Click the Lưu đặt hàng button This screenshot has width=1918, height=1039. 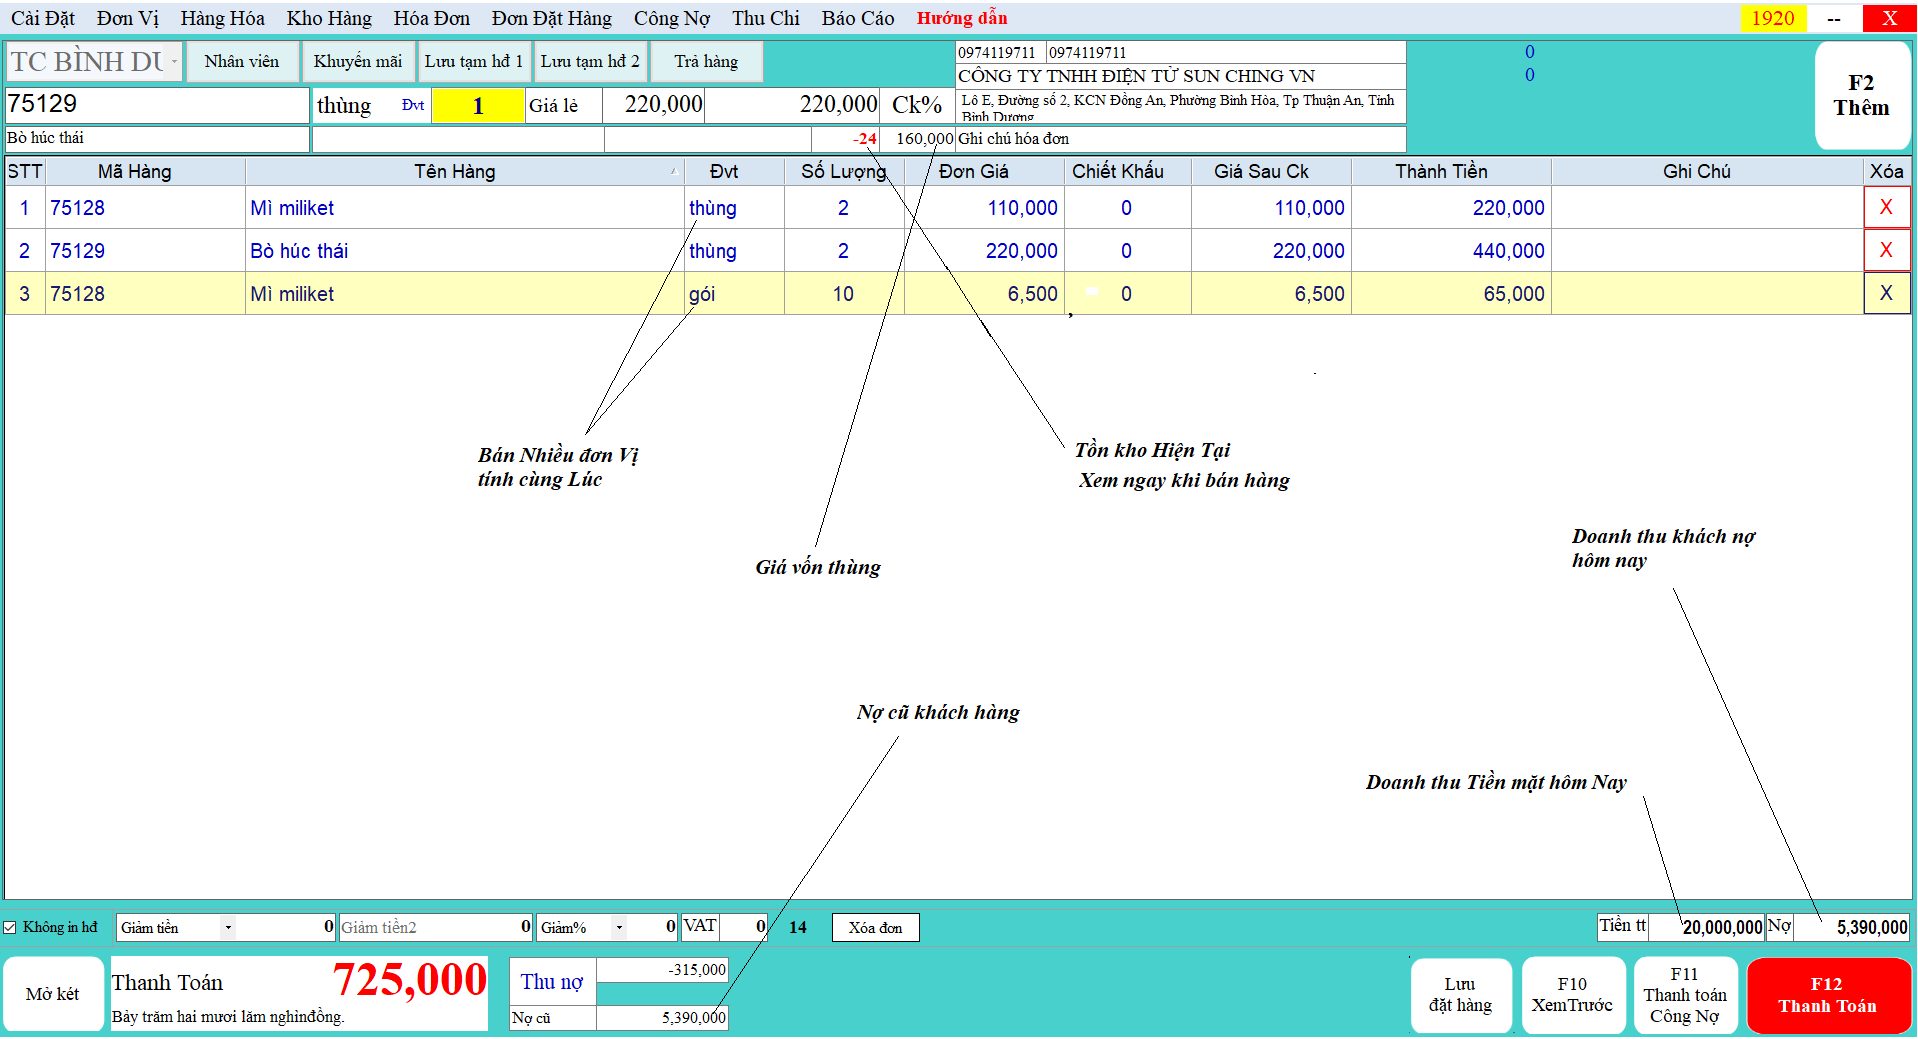point(1460,995)
